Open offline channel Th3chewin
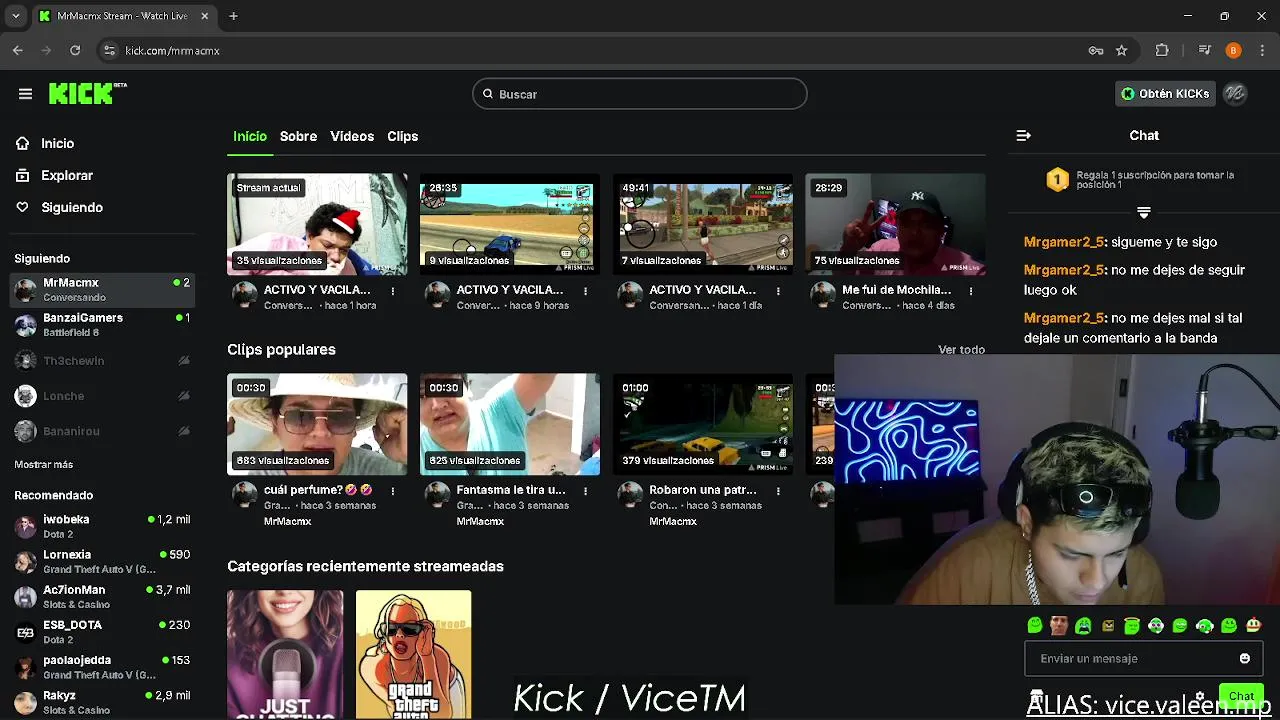1280x720 pixels. (102, 360)
